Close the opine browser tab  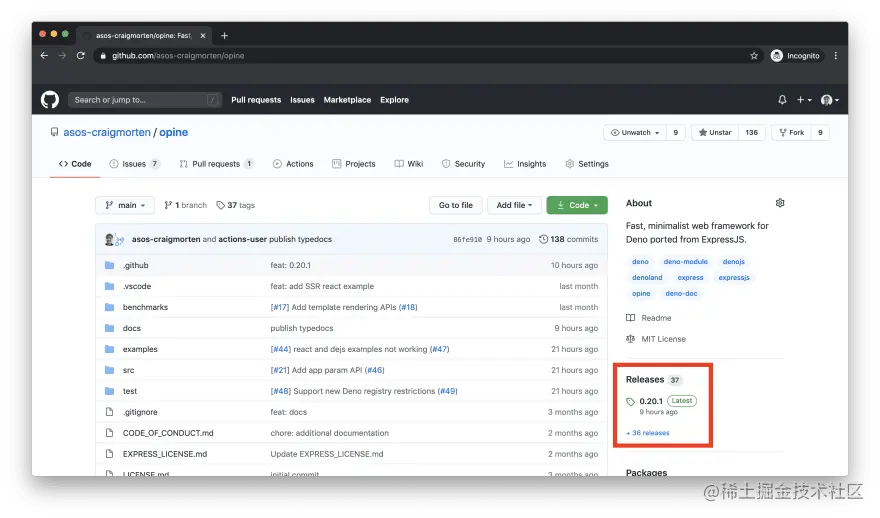click(203, 35)
